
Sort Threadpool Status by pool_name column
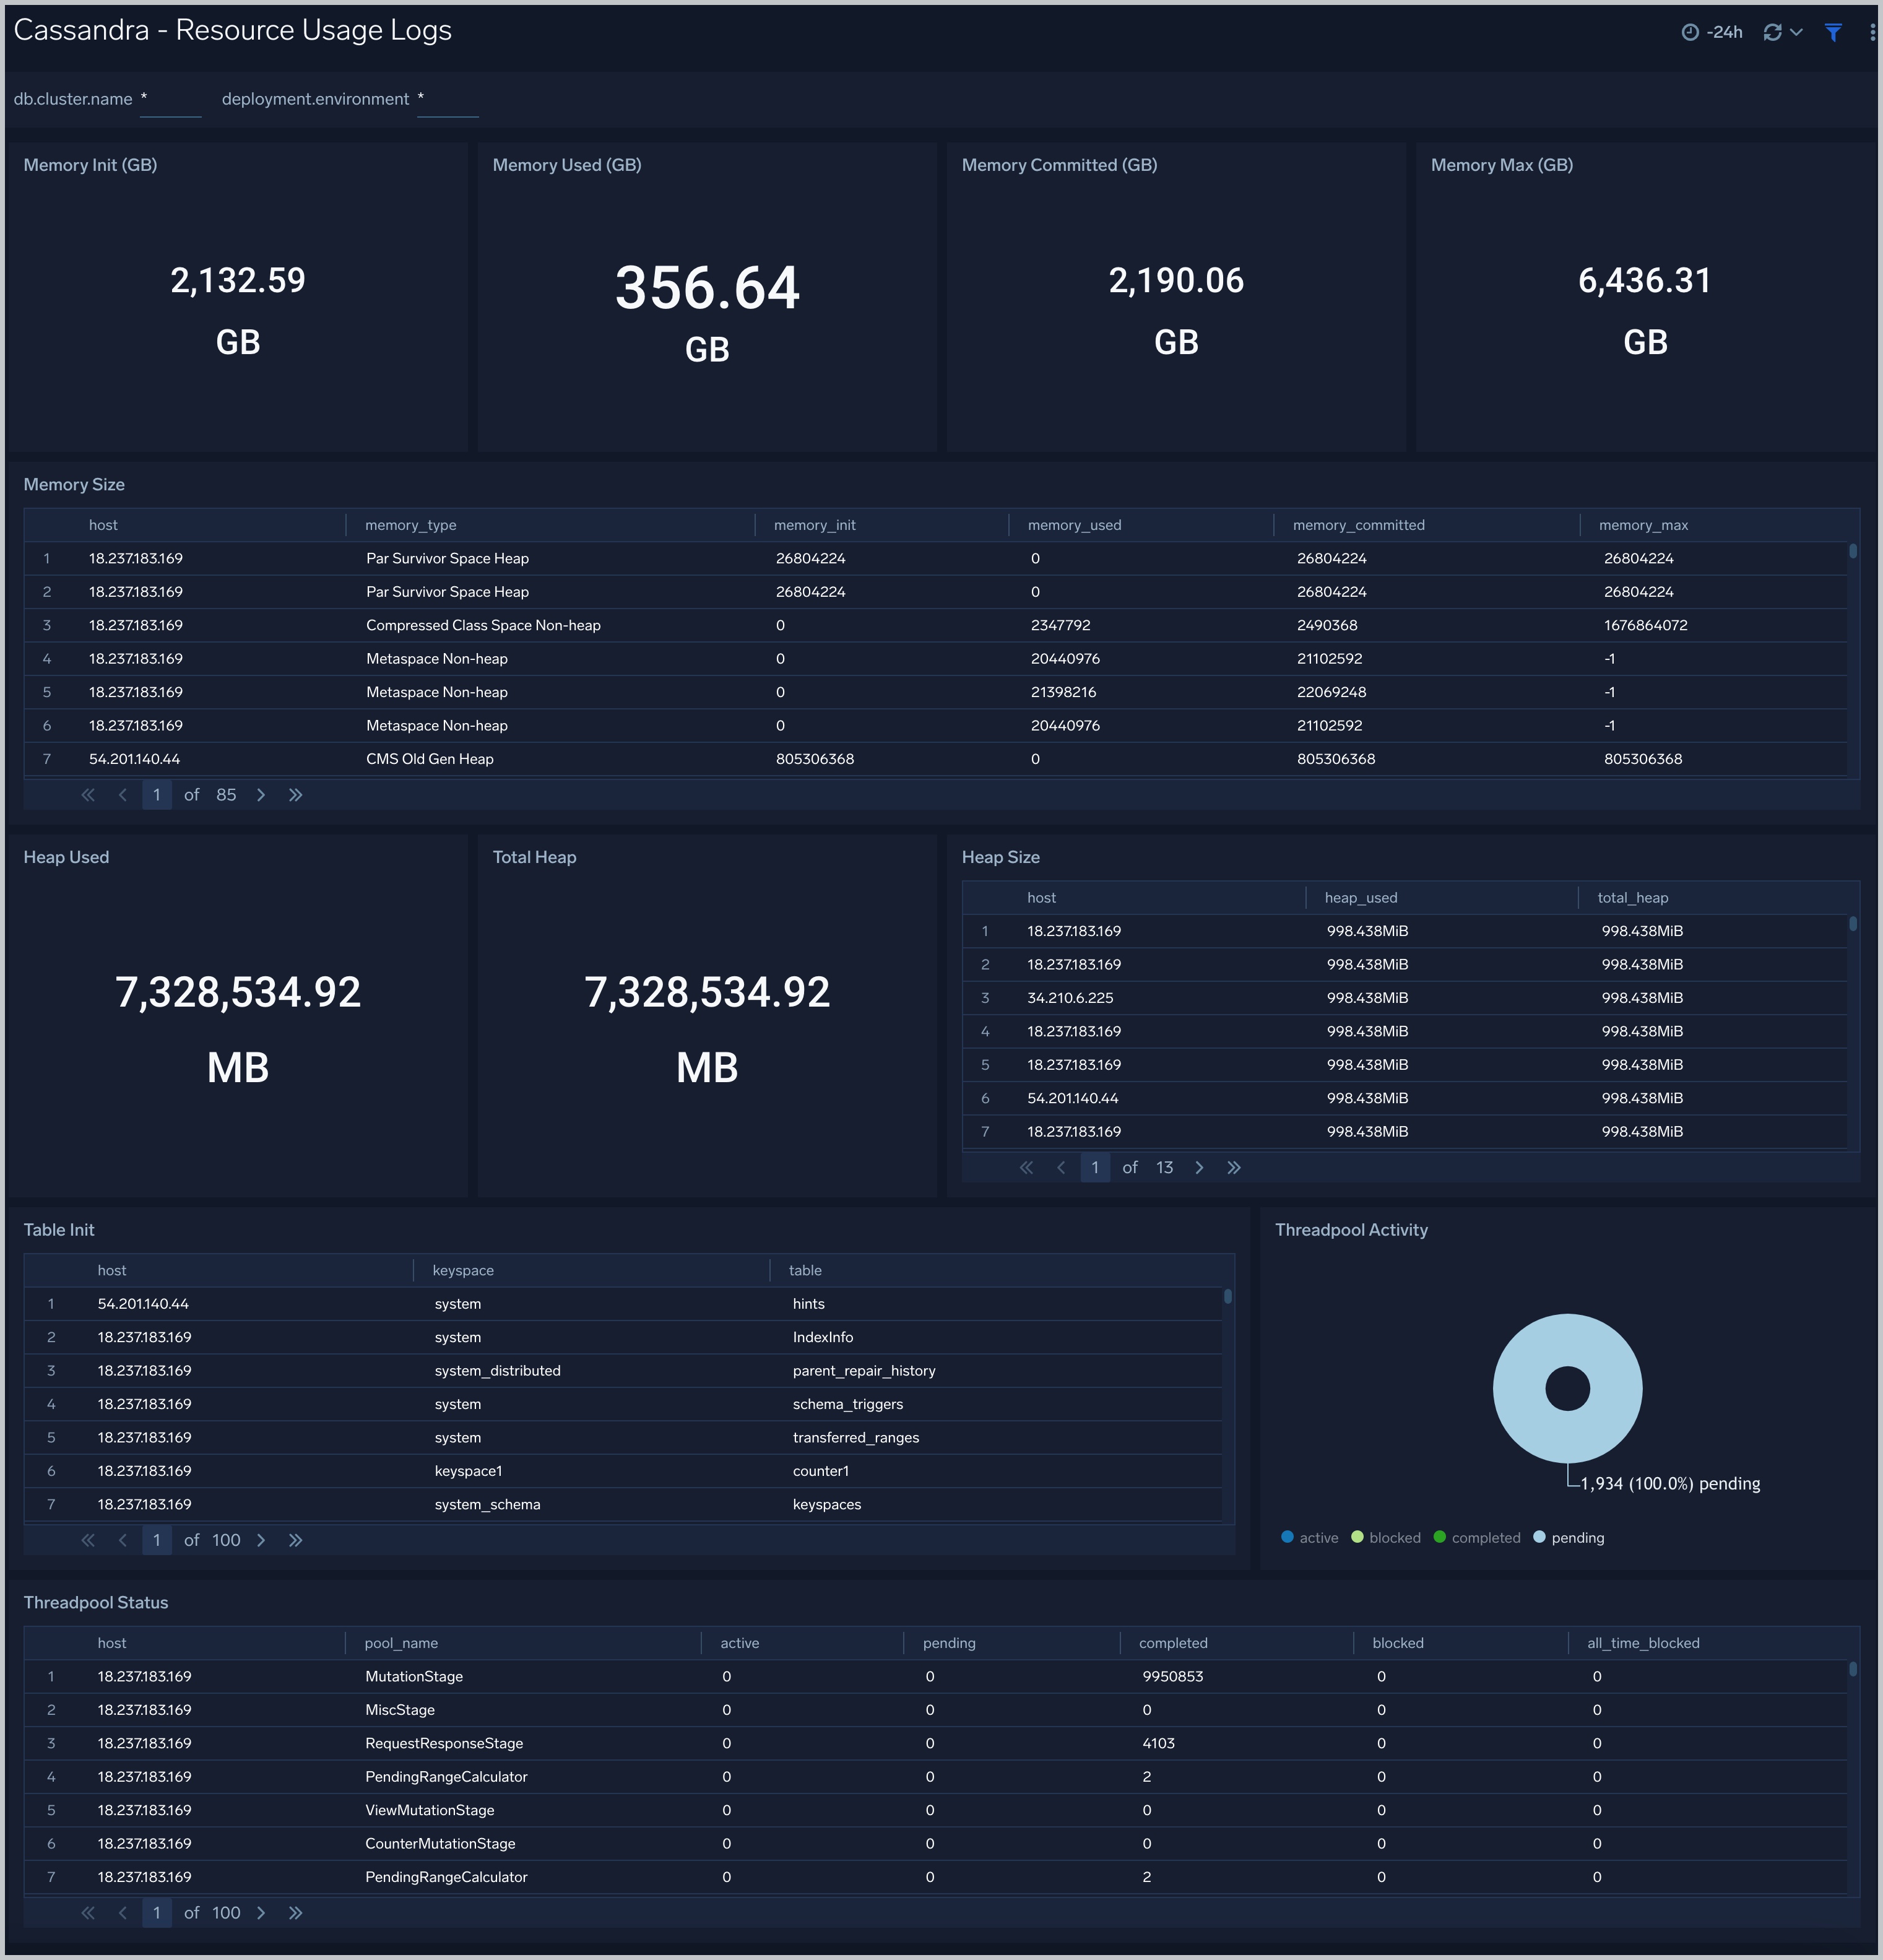(x=401, y=1643)
